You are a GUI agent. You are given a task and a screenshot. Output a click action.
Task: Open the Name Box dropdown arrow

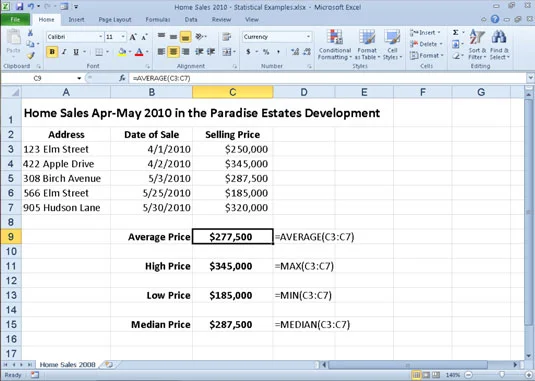tap(79, 78)
